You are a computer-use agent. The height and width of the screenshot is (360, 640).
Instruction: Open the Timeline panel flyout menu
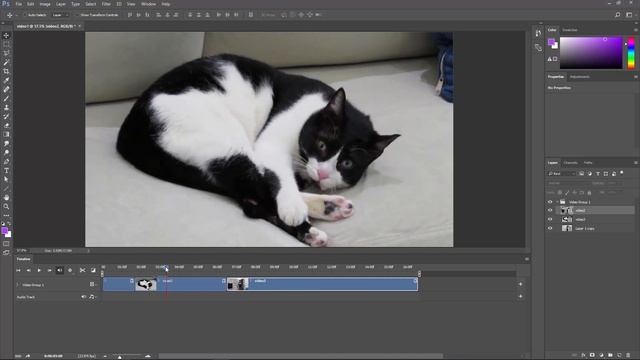pos(527,259)
